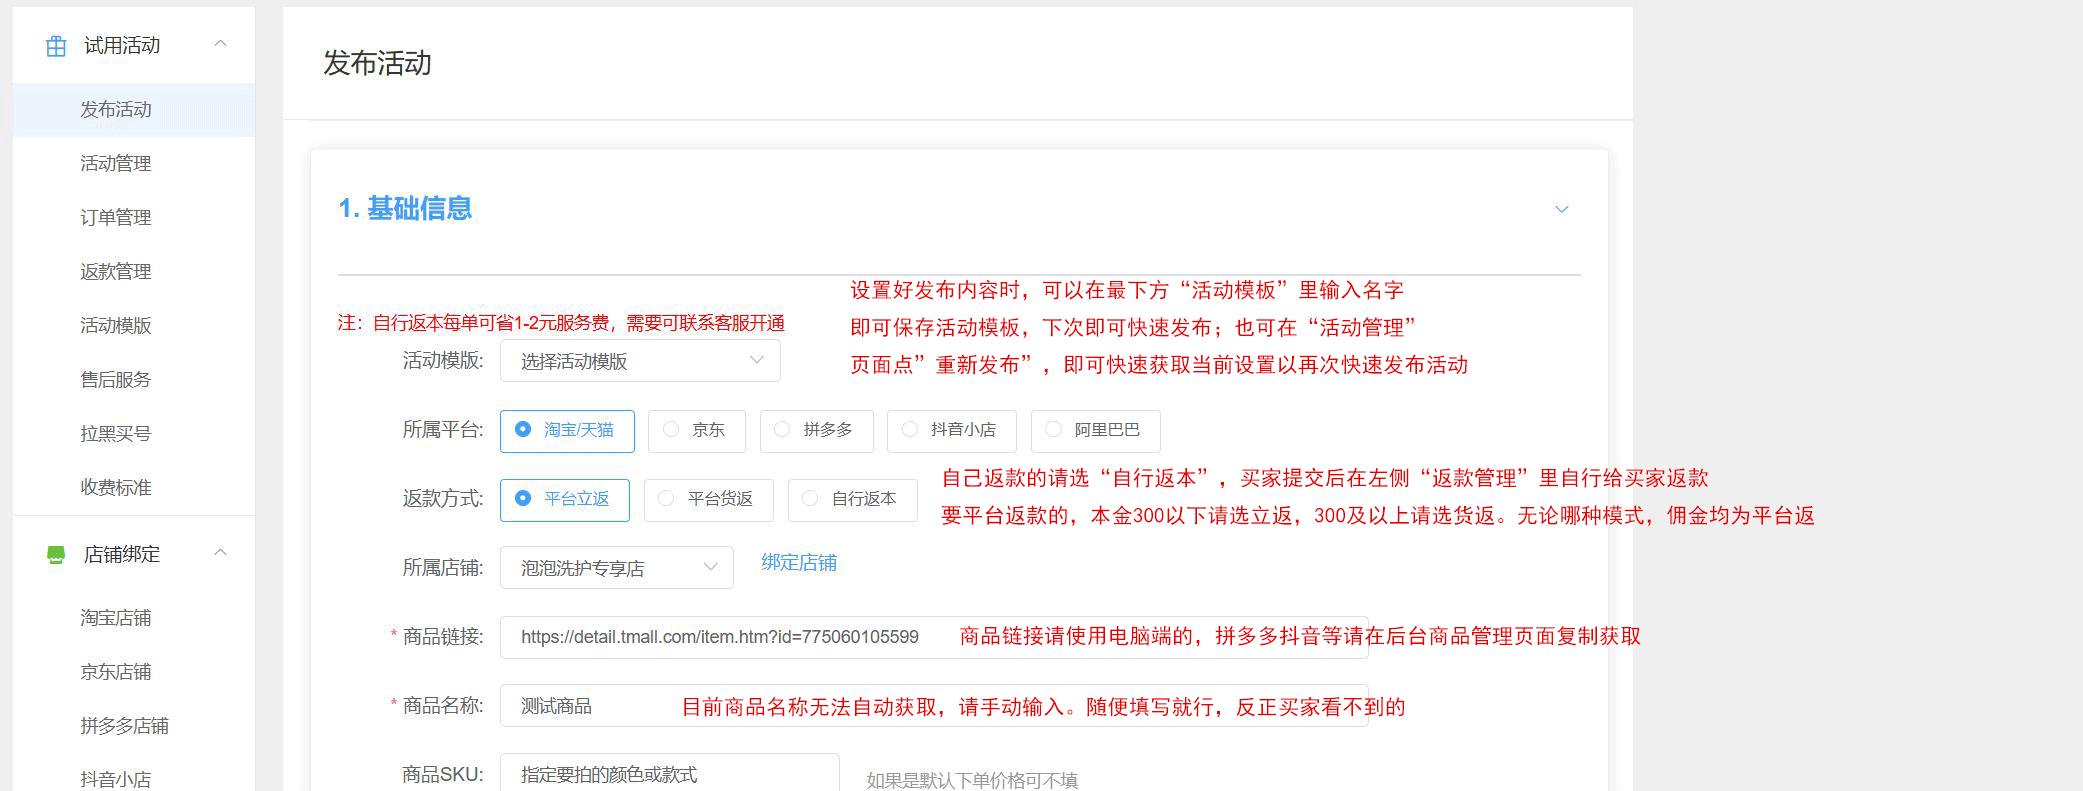This screenshot has height=791, width=2083.
Task: Open the 所属店铺 store dropdown
Action: (x=616, y=568)
